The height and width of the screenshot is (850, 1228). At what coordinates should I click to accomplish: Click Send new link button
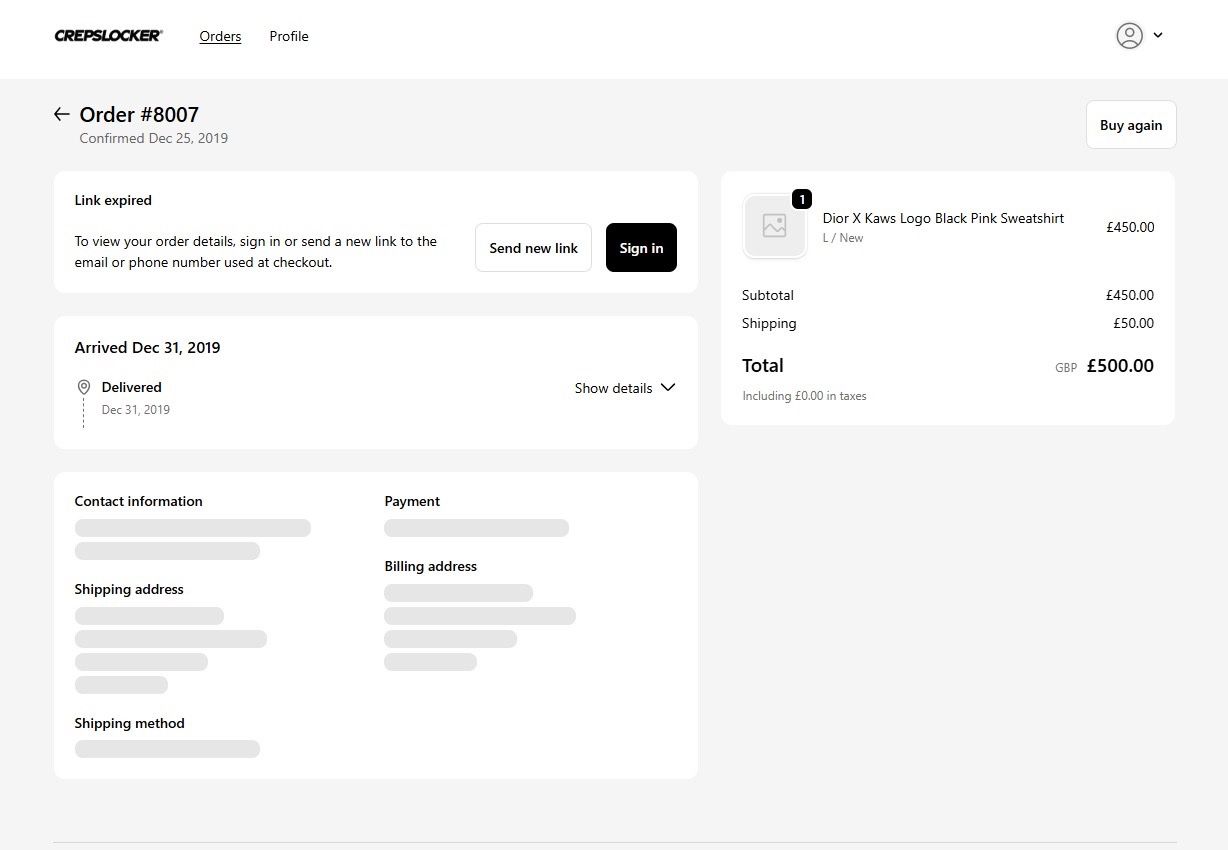coord(533,248)
